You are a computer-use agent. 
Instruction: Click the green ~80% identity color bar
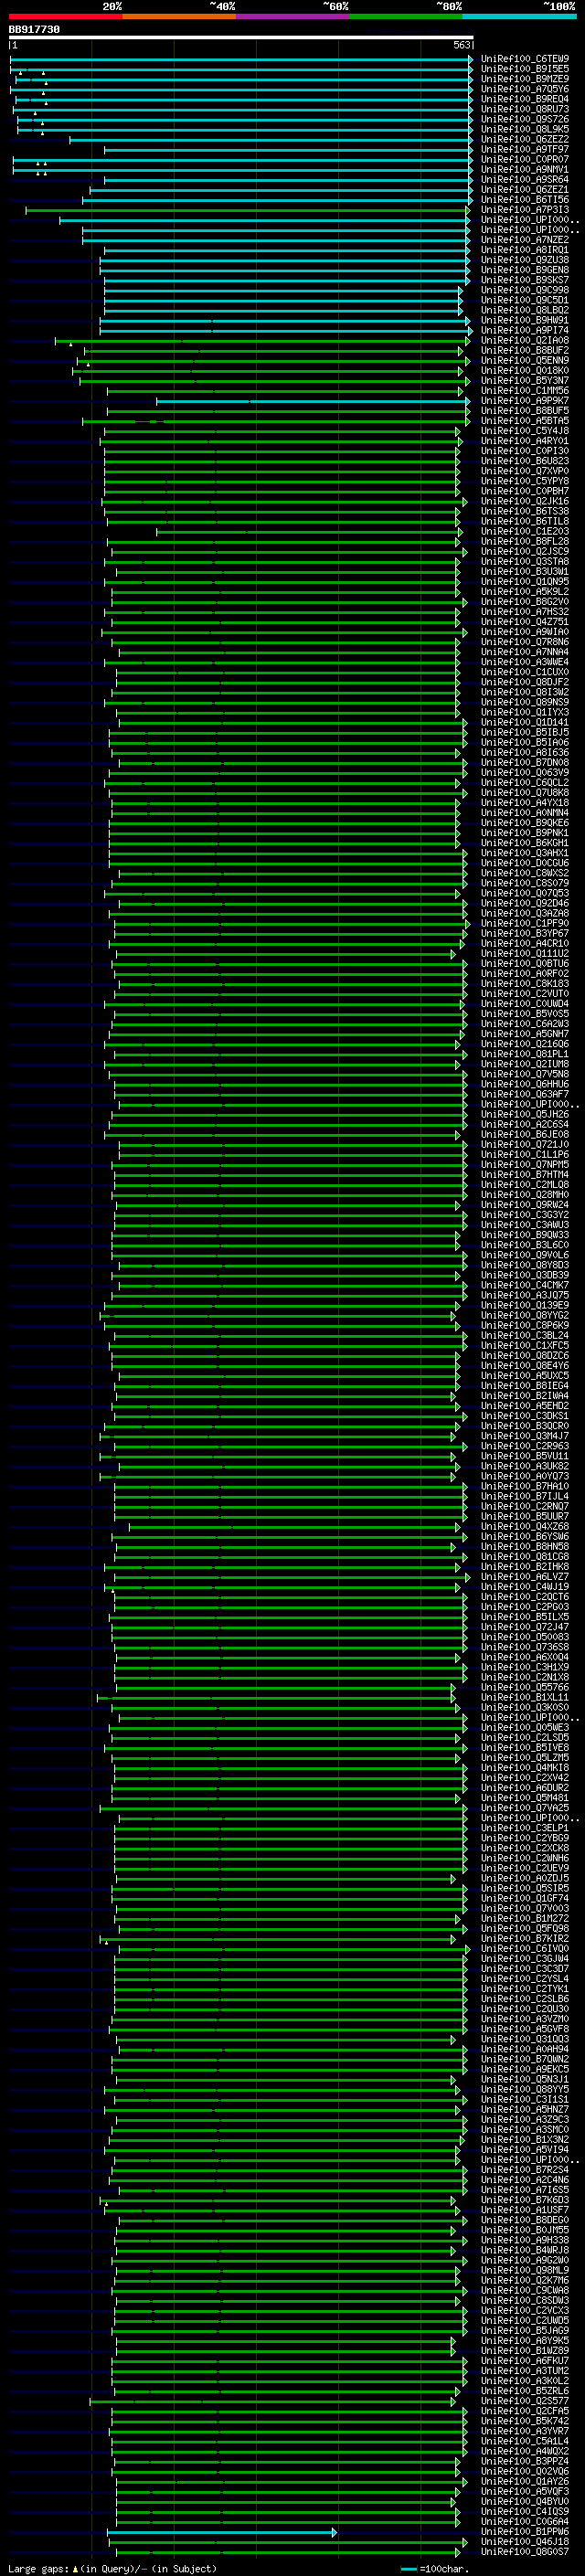point(406,16)
